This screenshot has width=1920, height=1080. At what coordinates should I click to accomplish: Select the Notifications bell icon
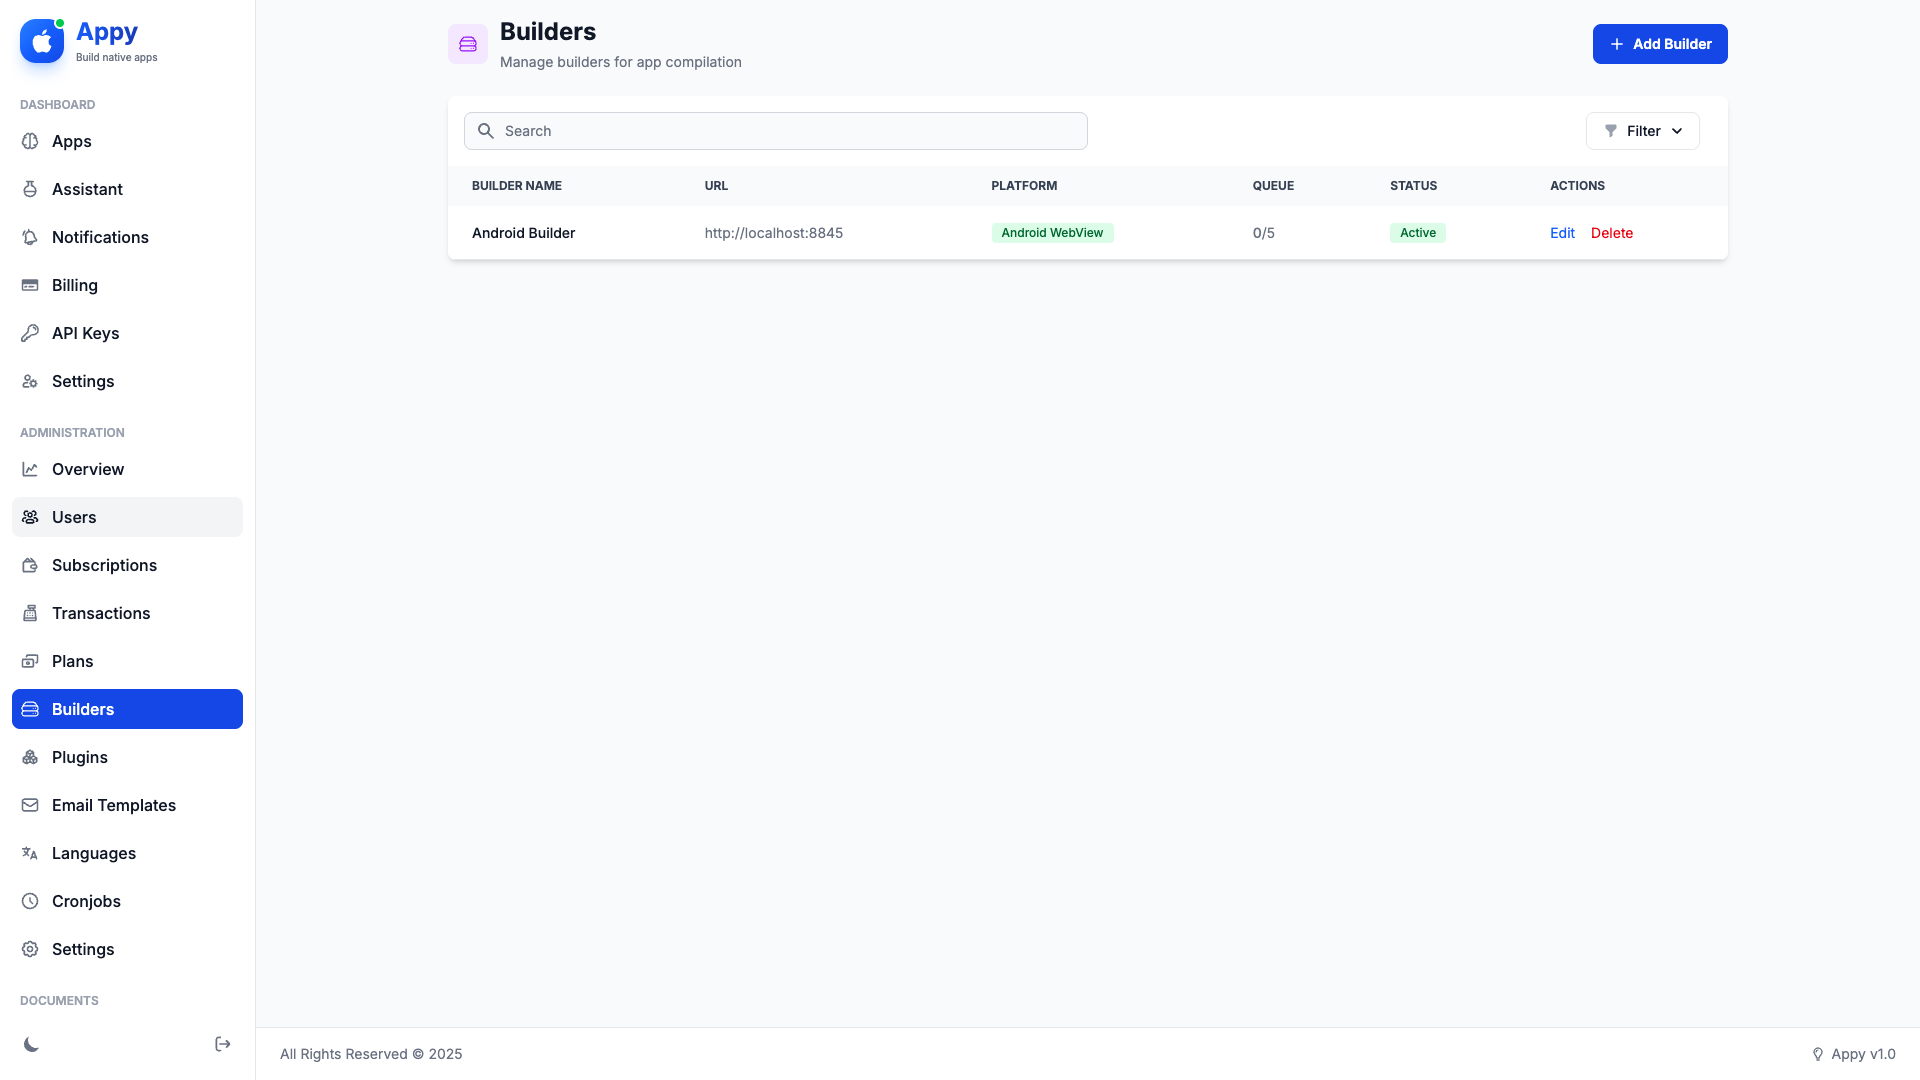[31, 237]
